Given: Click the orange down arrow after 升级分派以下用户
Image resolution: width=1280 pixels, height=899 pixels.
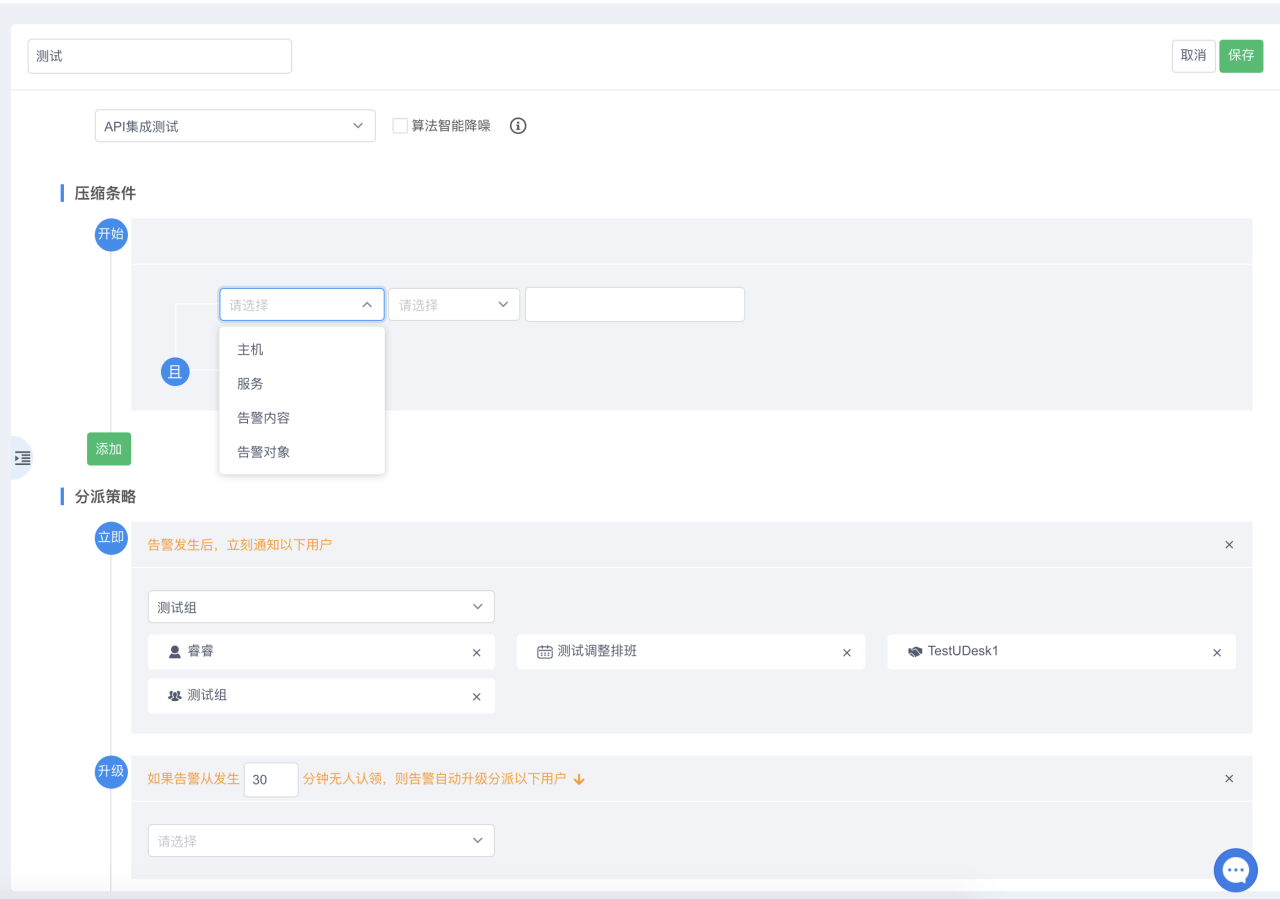Looking at the screenshot, I should pos(578,779).
